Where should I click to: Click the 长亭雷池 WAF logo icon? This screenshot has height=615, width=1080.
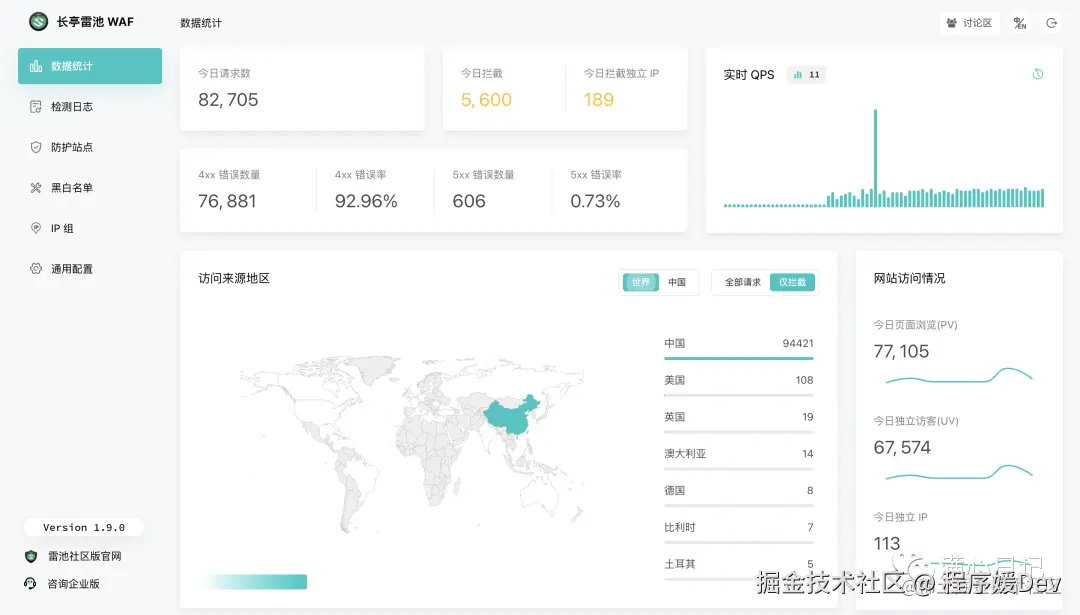[39, 21]
